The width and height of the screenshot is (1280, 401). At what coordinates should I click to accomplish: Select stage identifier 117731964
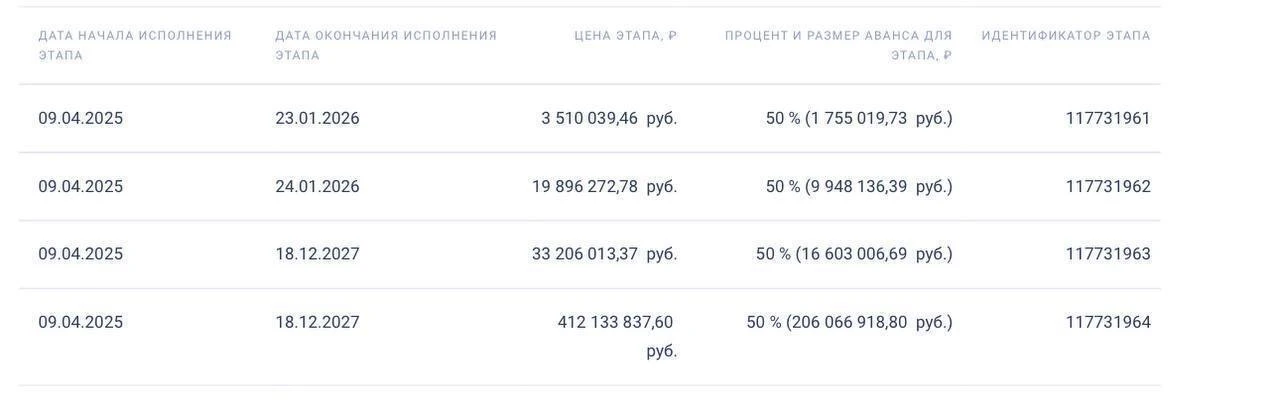(x=1107, y=322)
